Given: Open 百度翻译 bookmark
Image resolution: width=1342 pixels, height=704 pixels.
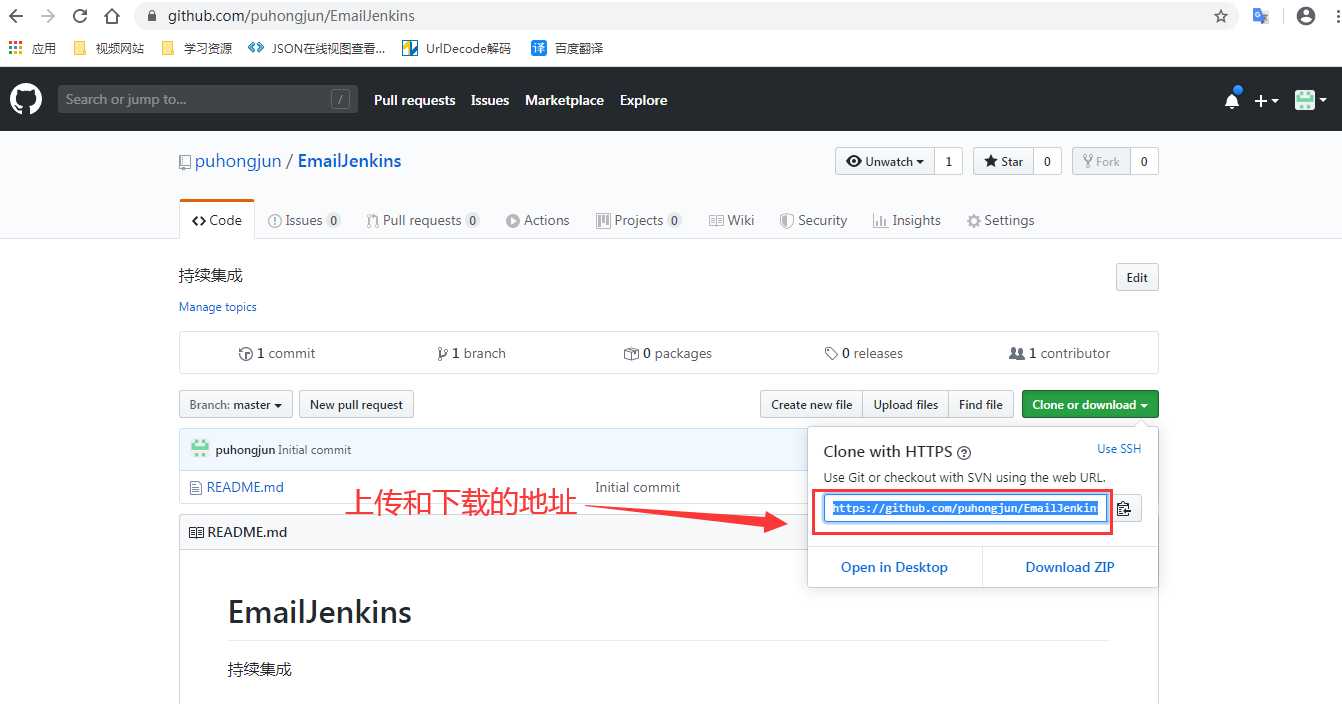Looking at the screenshot, I should [x=567, y=48].
